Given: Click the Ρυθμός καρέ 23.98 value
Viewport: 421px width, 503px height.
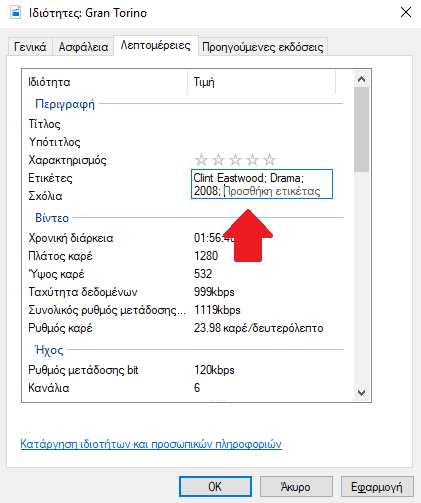Looking at the screenshot, I should [259, 328].
